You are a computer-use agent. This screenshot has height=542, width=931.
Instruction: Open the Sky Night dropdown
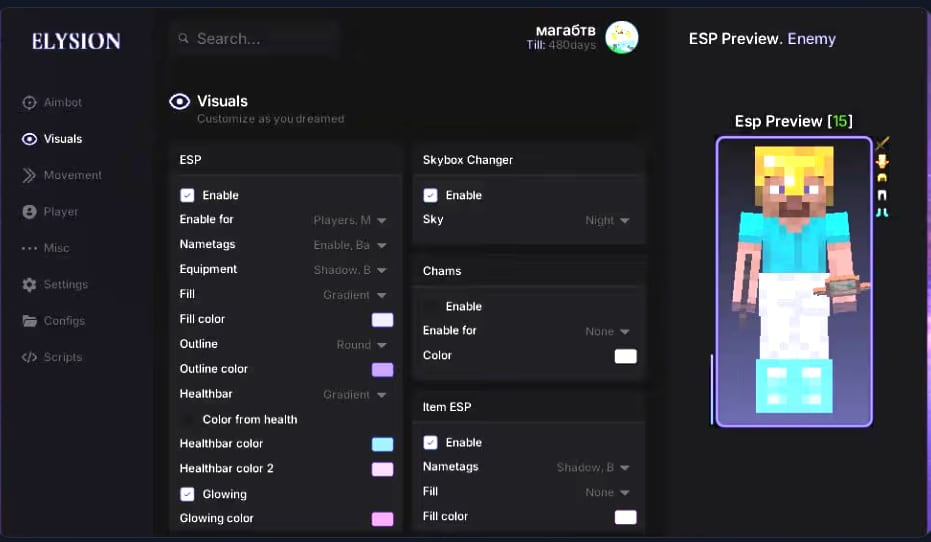[x=607, y=220]
